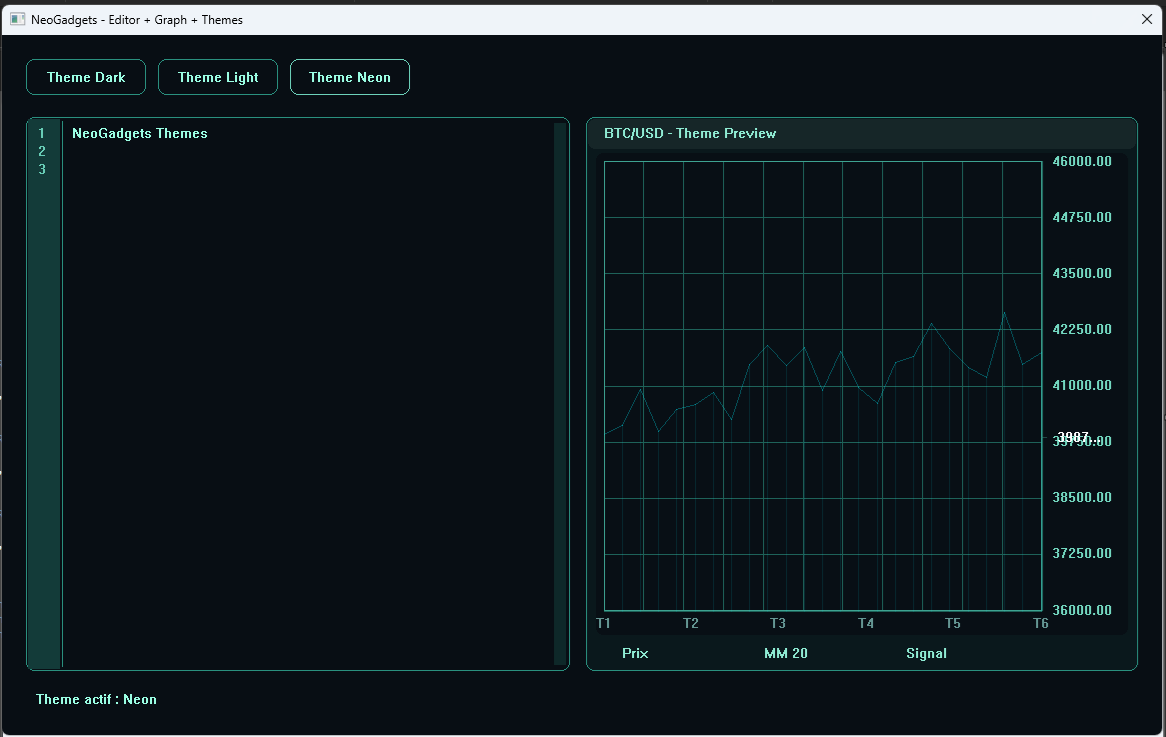Click the T4 time axis label

click(x=866, y=623)
